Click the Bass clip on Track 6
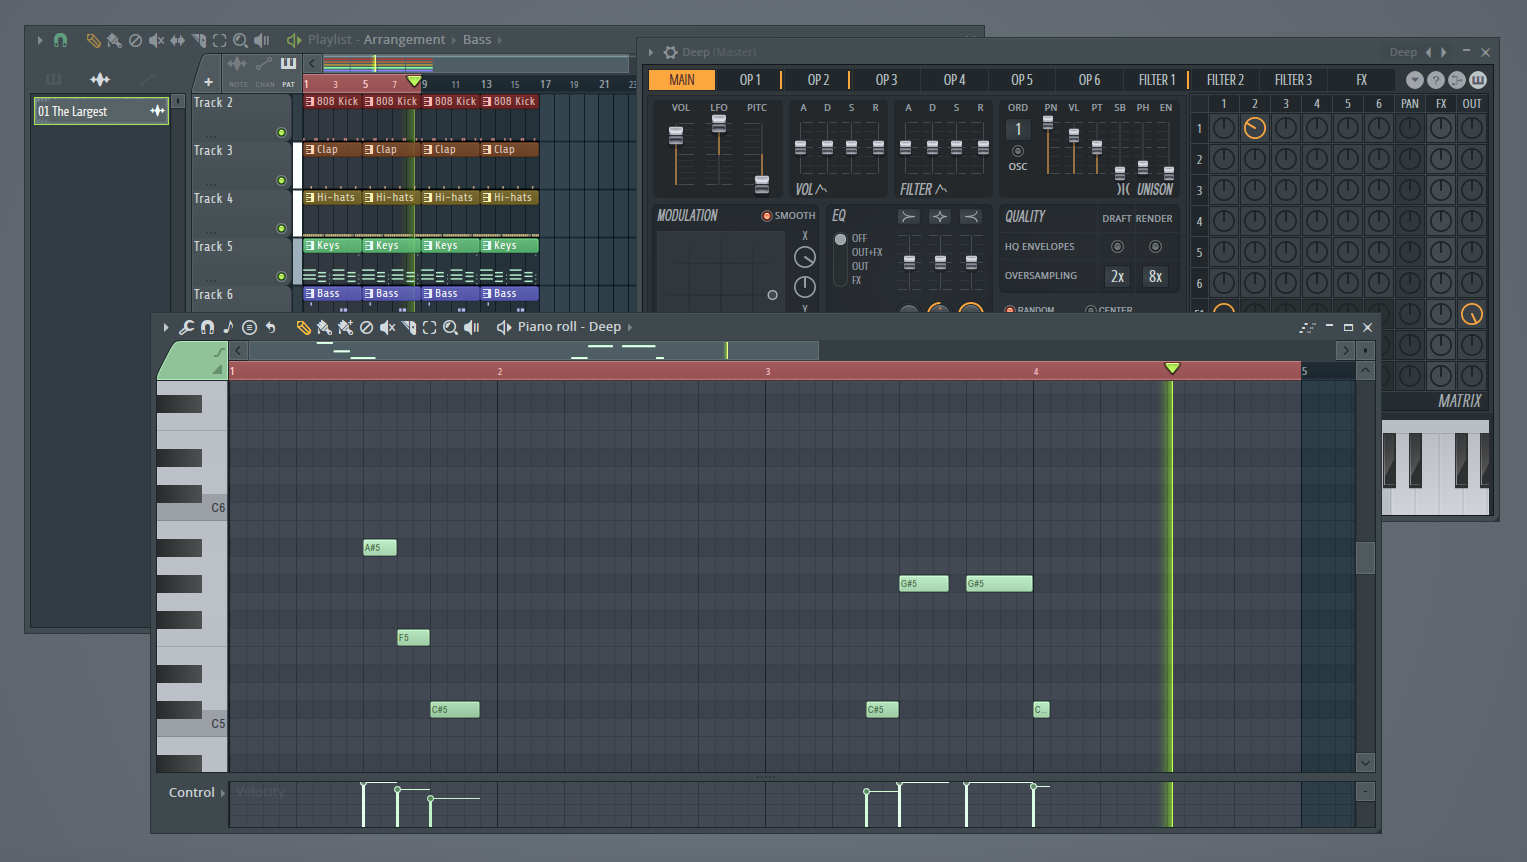Screen dimensions: 1527x862 [x=330, y=293]
